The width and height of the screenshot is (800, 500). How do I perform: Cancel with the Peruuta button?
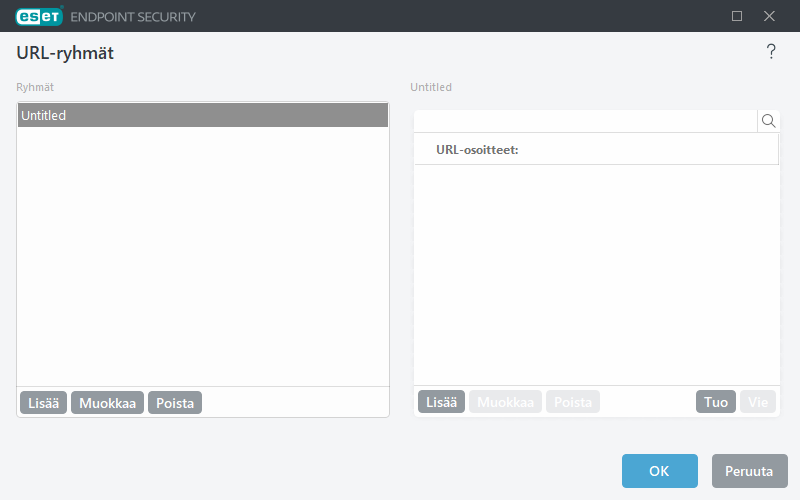coord(749,471)
